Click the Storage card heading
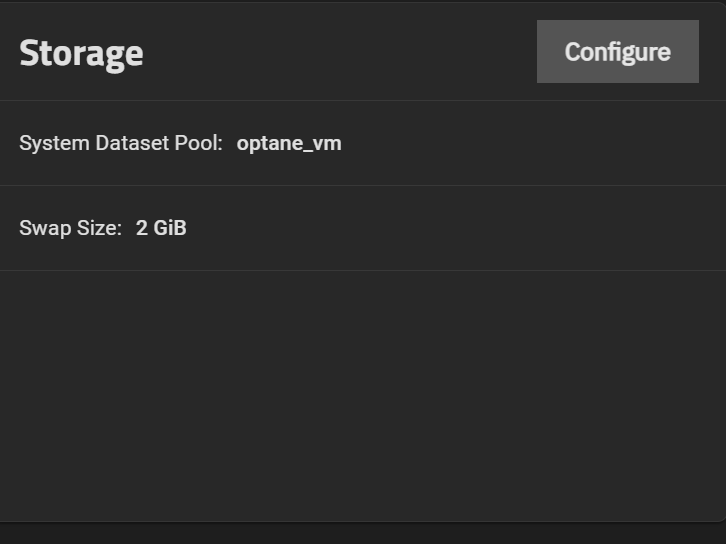Screen dimensions: 726x544 click(x=81, y=53)
